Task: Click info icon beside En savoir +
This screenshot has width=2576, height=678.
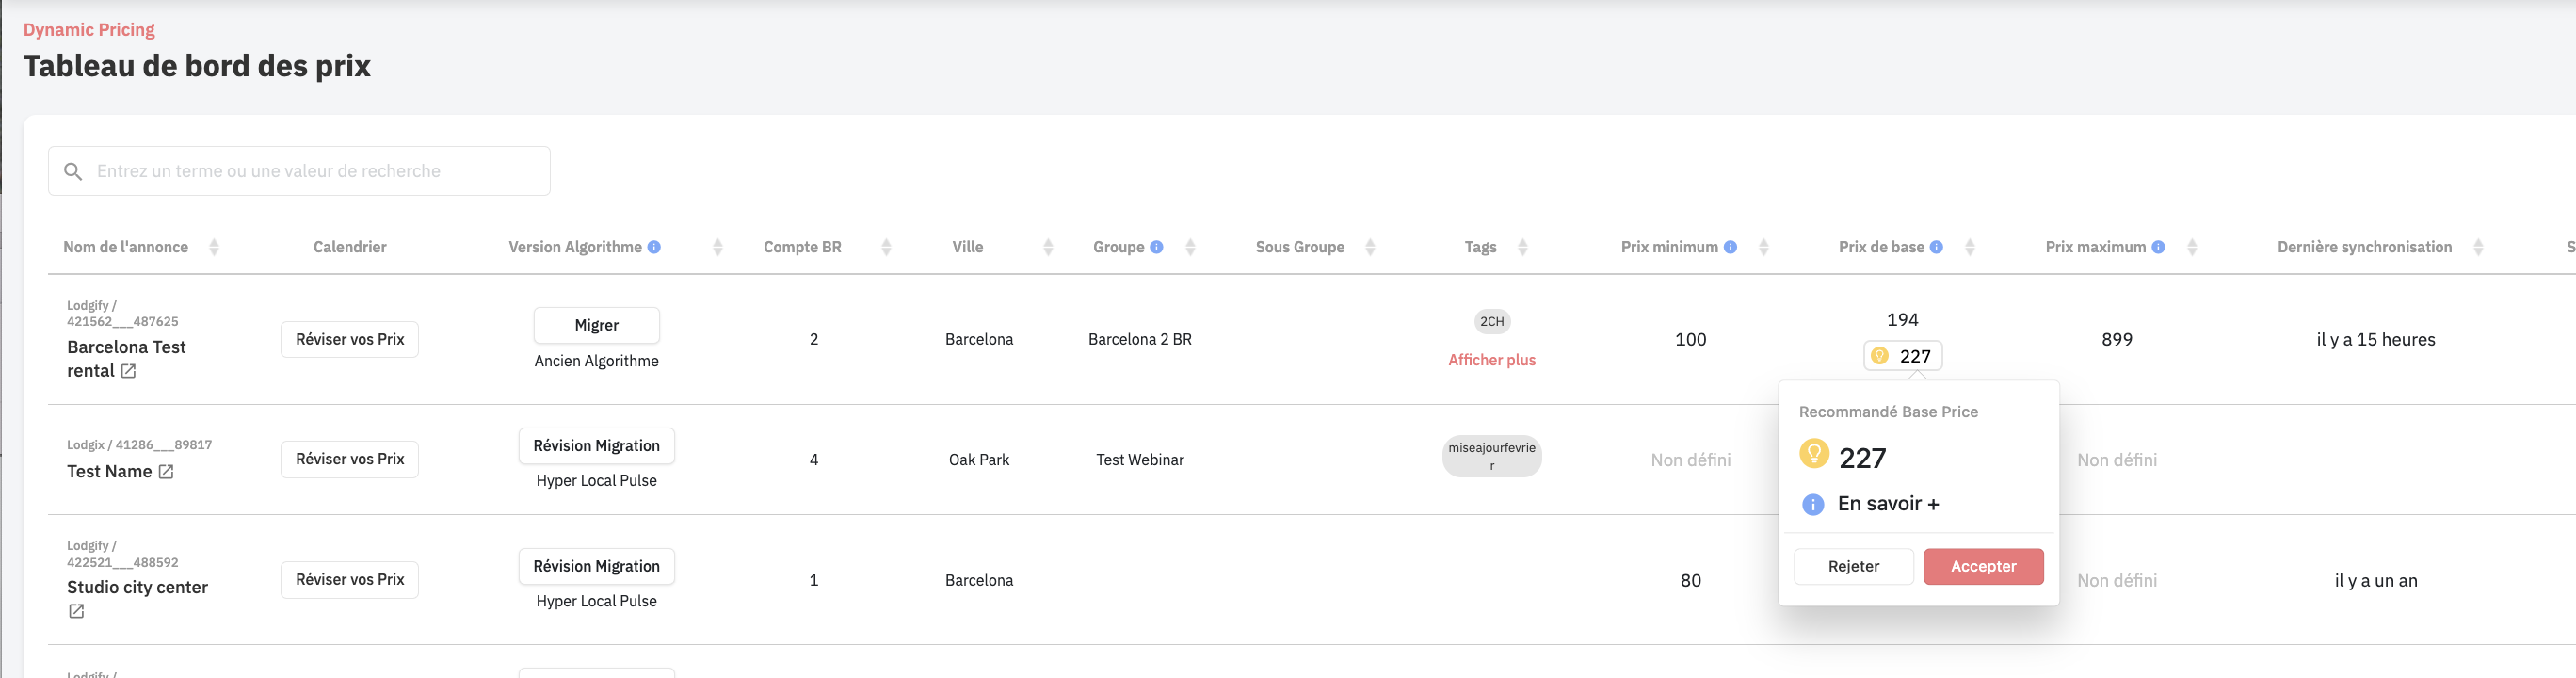Action: [1813, 504]
